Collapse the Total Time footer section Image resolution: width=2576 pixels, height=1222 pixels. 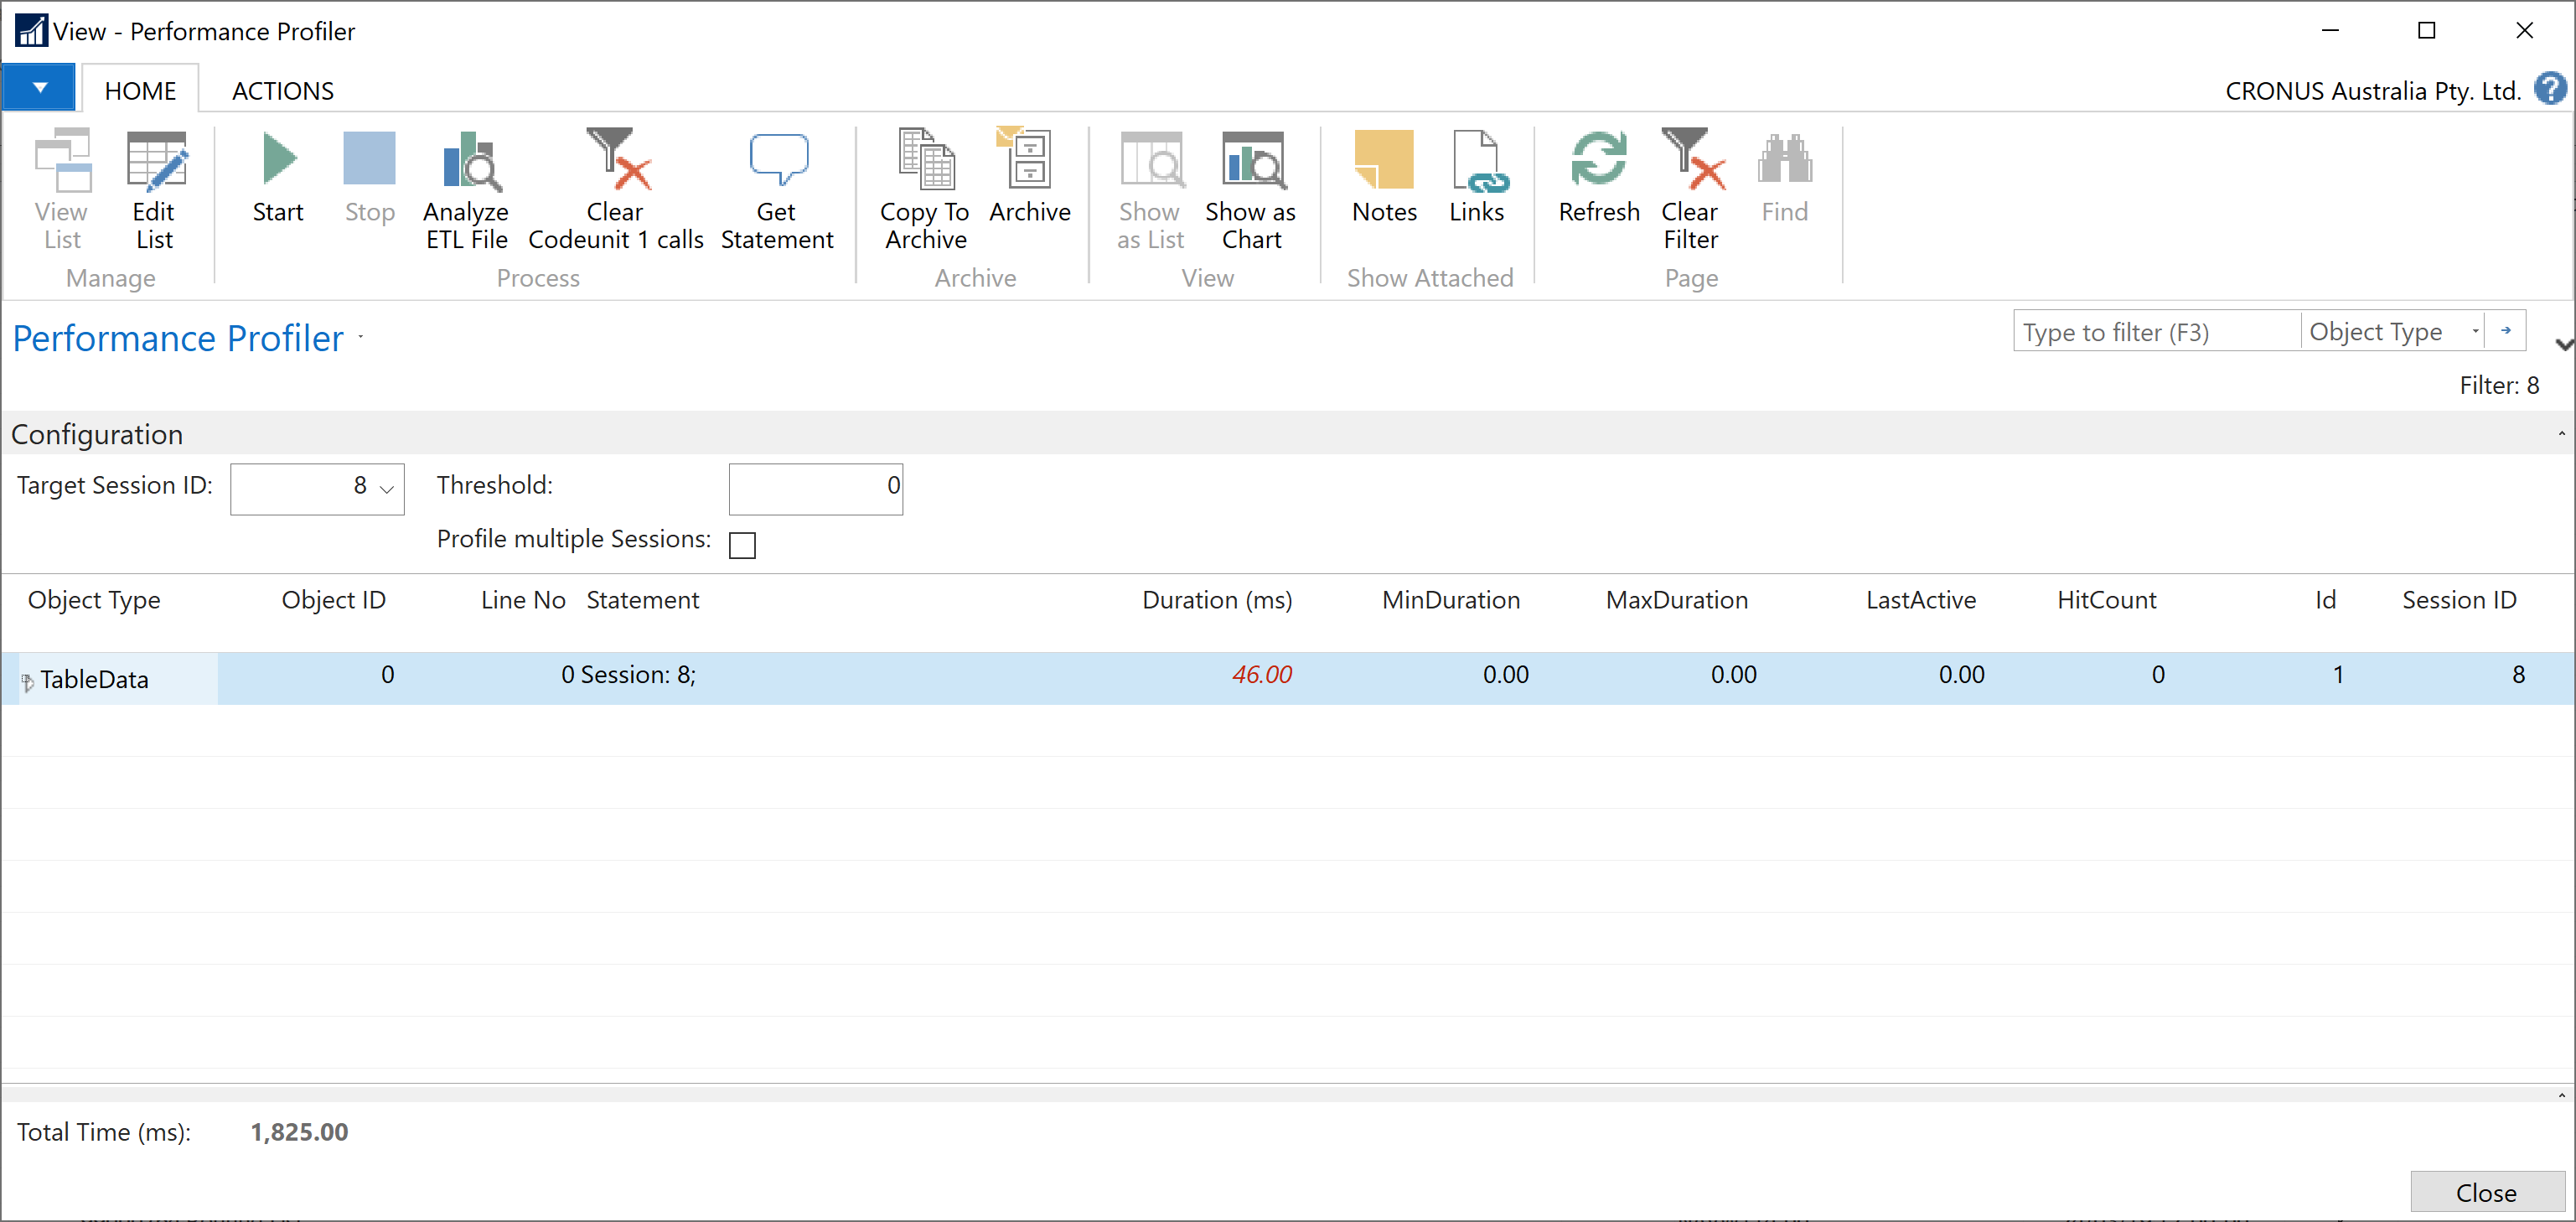tap(2561, 1096)
